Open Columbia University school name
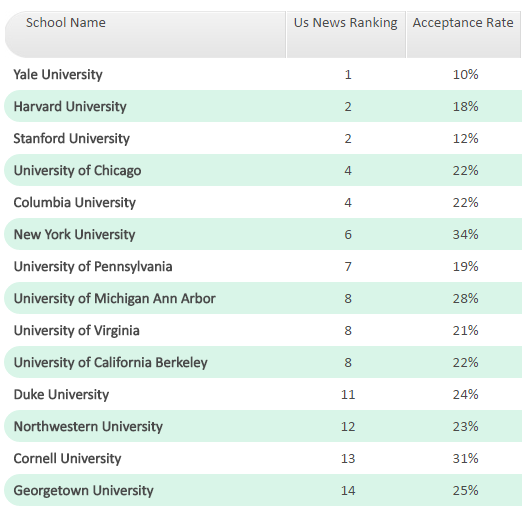The image size is (522, 512). tap(75, 202)
